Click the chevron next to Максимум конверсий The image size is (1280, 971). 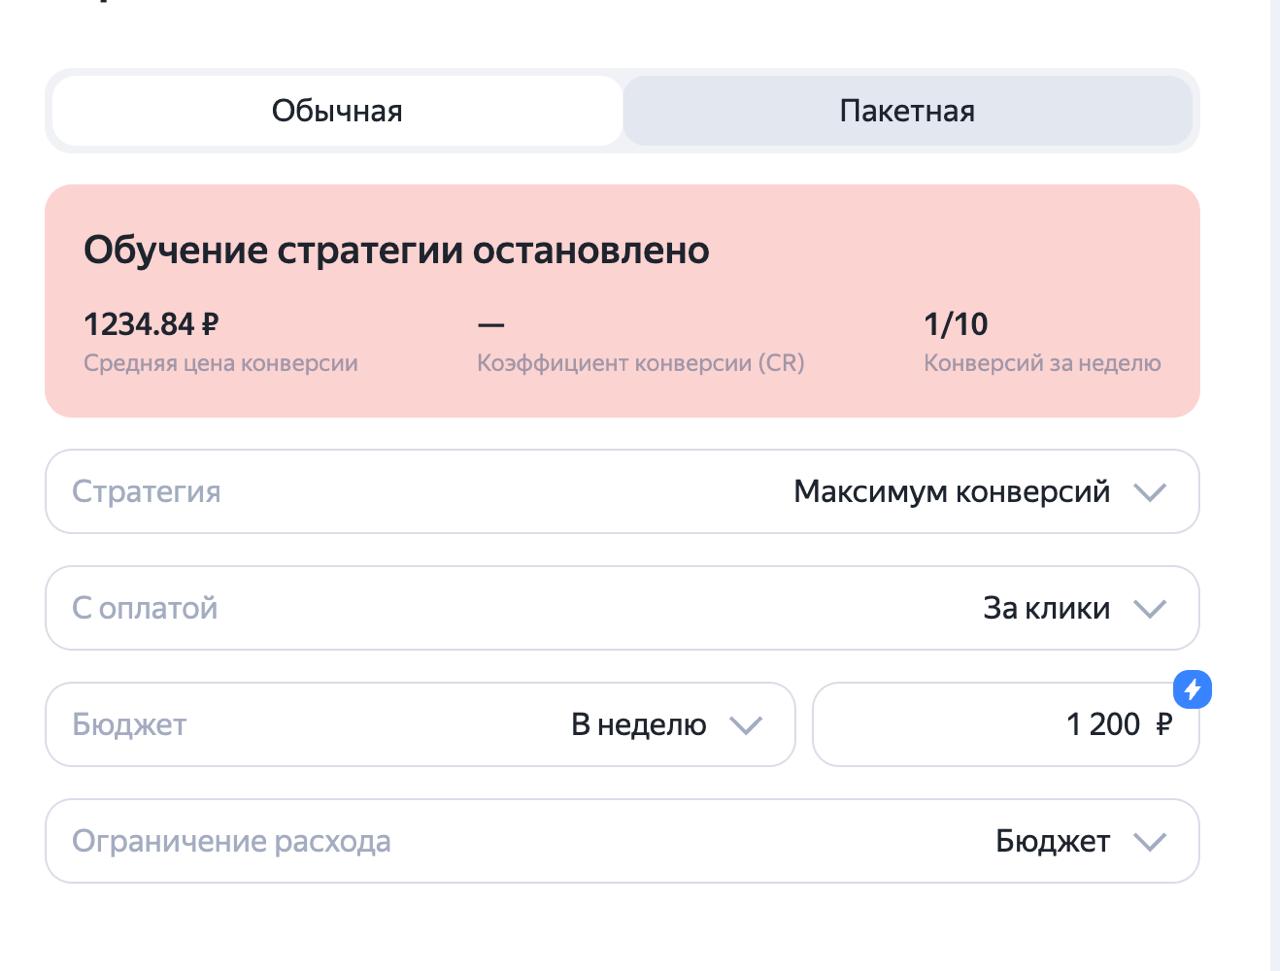[1150, 491]
